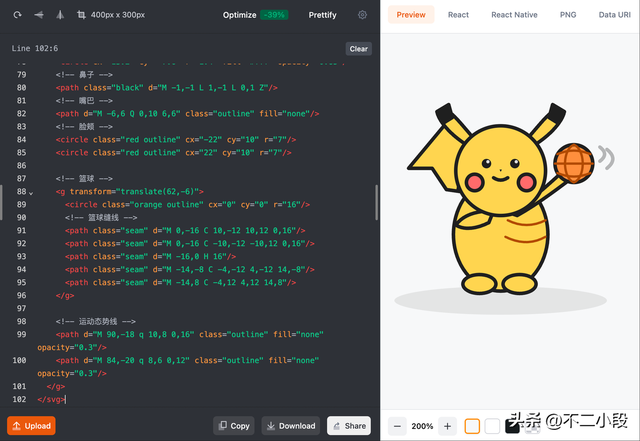Click seam path line 94
Screen dimensions: 640x441
[x=190, y=270]
